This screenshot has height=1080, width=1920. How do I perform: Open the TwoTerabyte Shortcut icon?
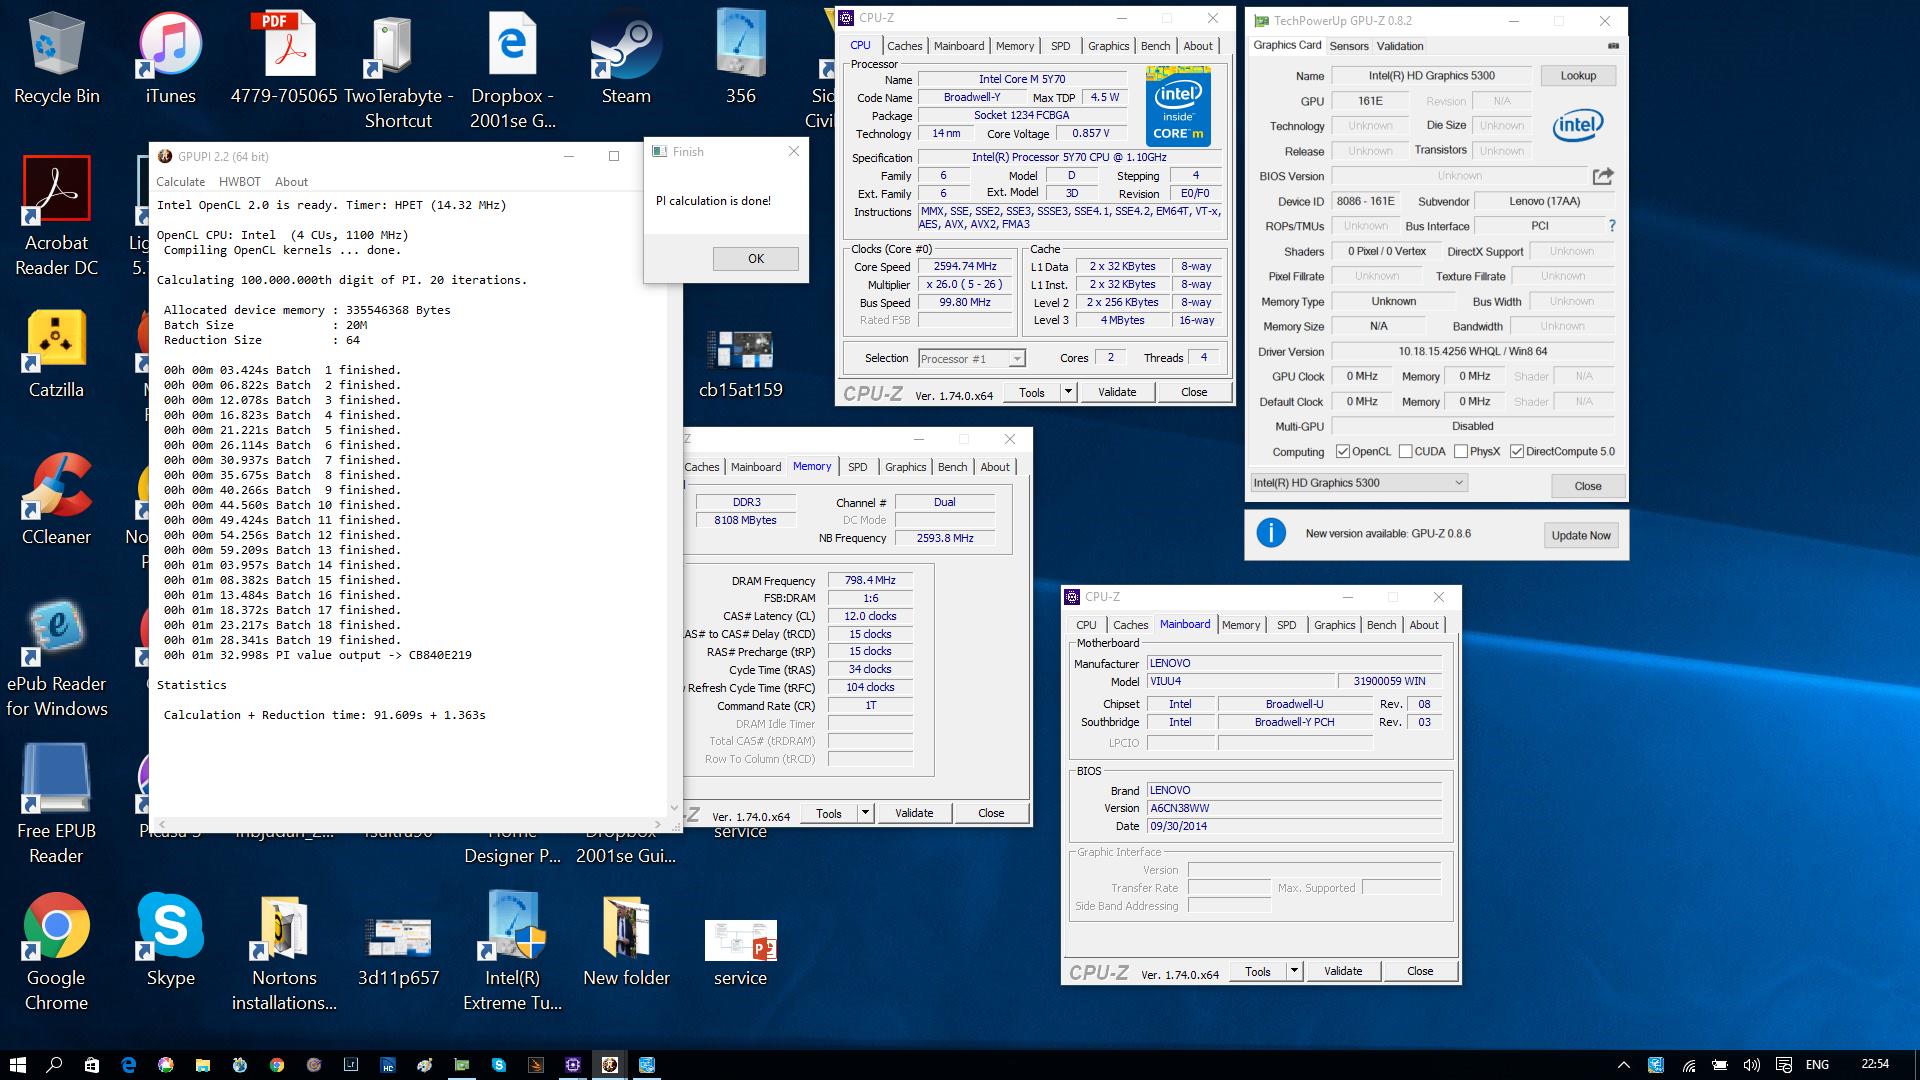398,70
